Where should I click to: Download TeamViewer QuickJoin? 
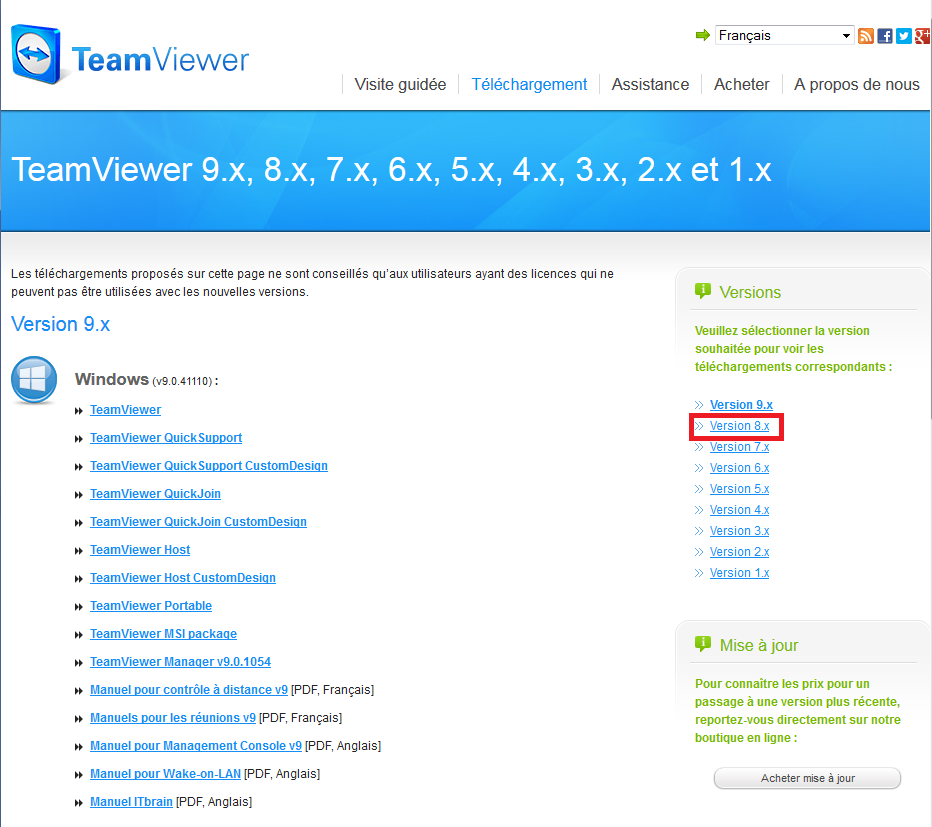click(155, 493)
